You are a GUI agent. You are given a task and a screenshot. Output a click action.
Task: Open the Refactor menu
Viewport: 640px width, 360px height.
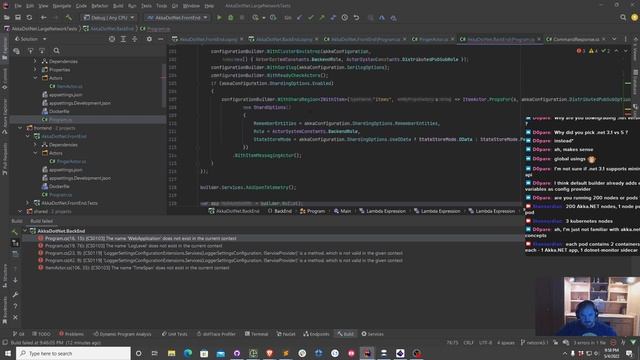100,6
